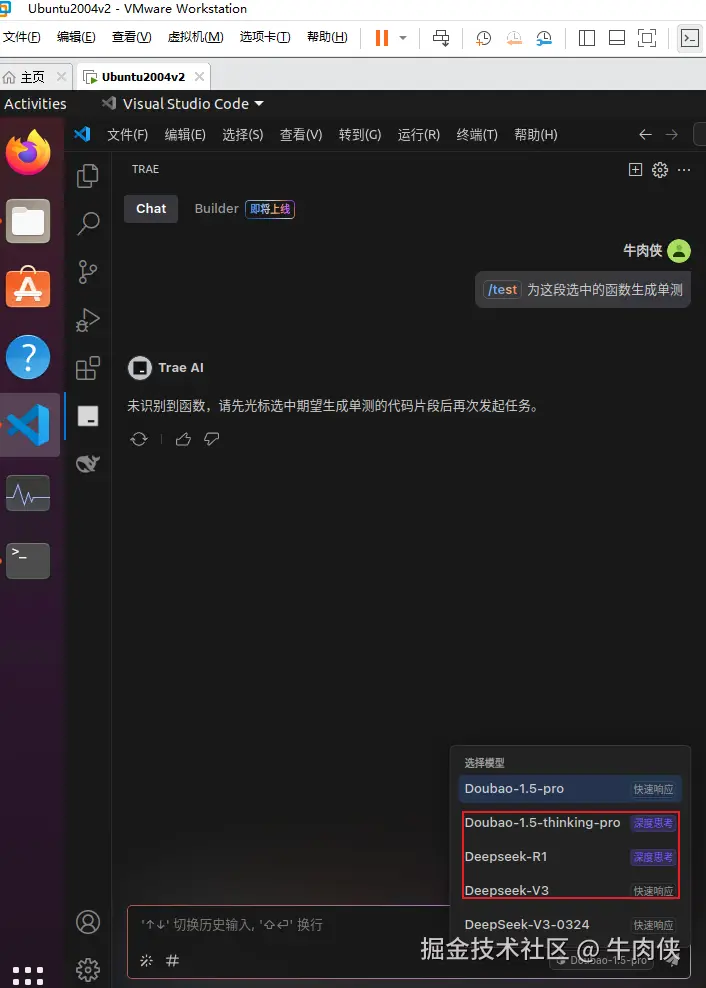The image size is (706, 988).
Task: Take a VMware snapshot
Action: click(x=483, y=38)
